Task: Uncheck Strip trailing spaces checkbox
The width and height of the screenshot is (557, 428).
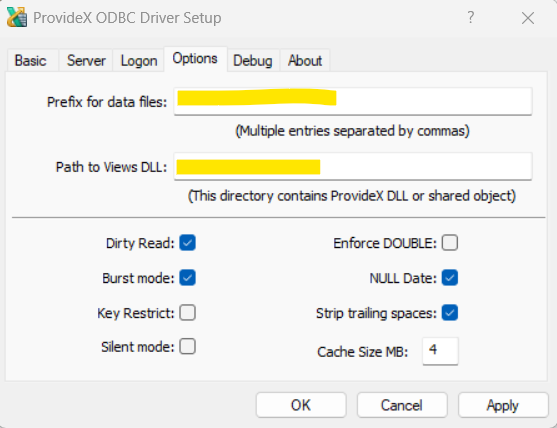Action: 450,313
